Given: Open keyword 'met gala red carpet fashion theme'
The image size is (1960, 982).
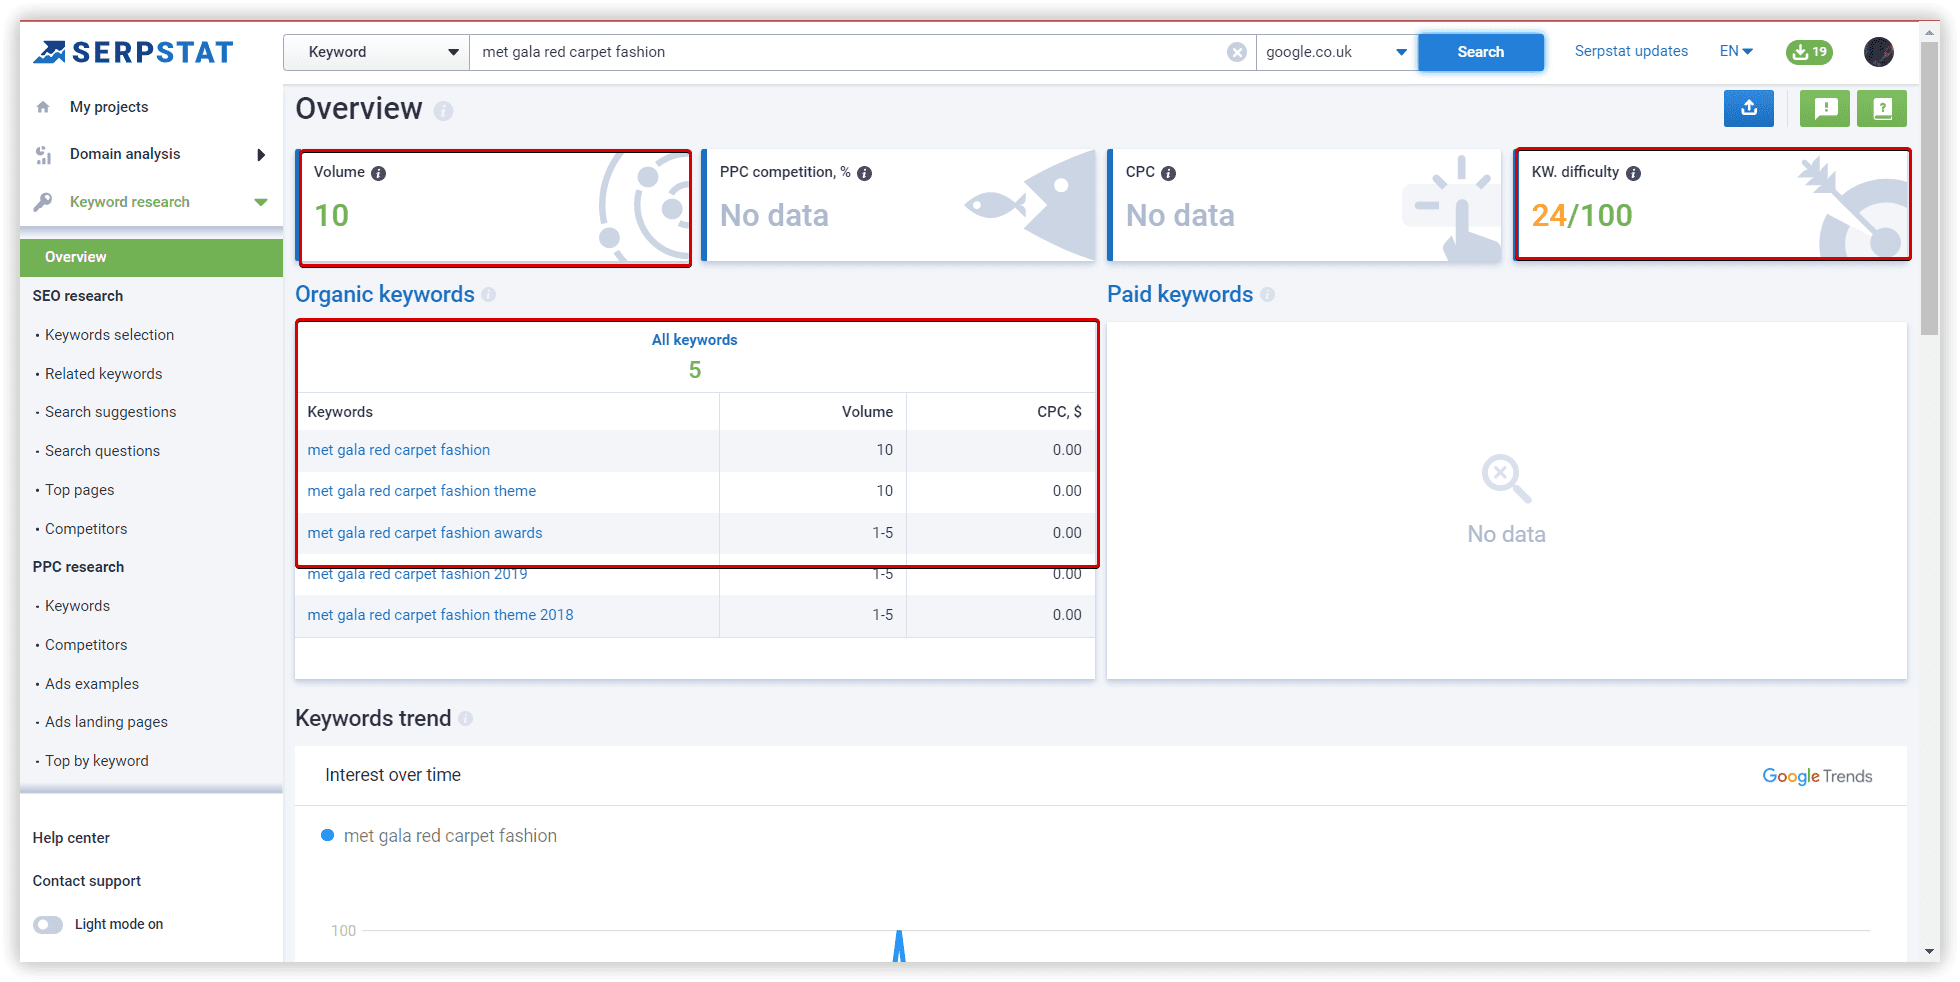Looking at the screenshot, I should point(422,491).
